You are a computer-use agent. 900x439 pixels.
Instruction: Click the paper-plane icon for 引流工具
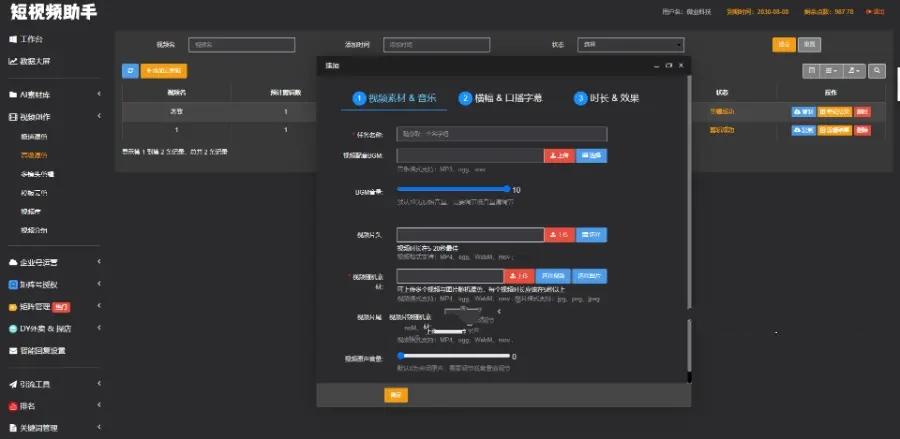[13, 384]
